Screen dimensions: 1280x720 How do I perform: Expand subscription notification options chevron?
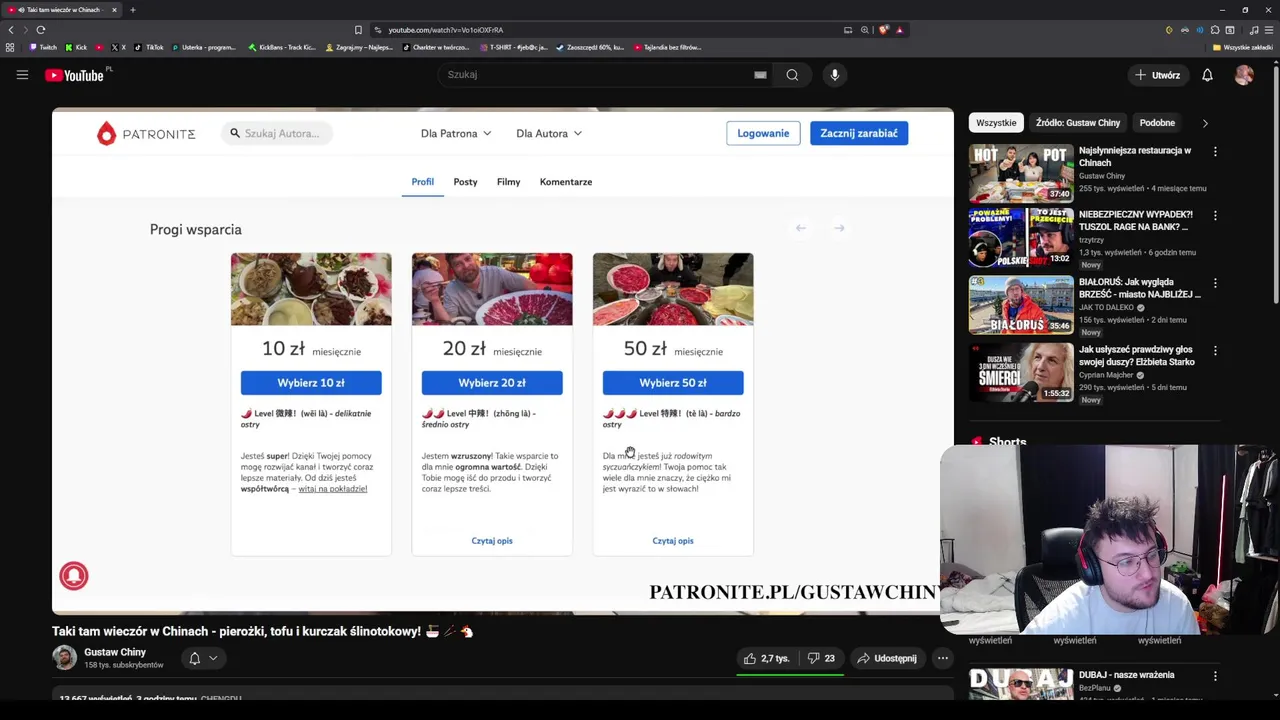click(x=213, y=658)
